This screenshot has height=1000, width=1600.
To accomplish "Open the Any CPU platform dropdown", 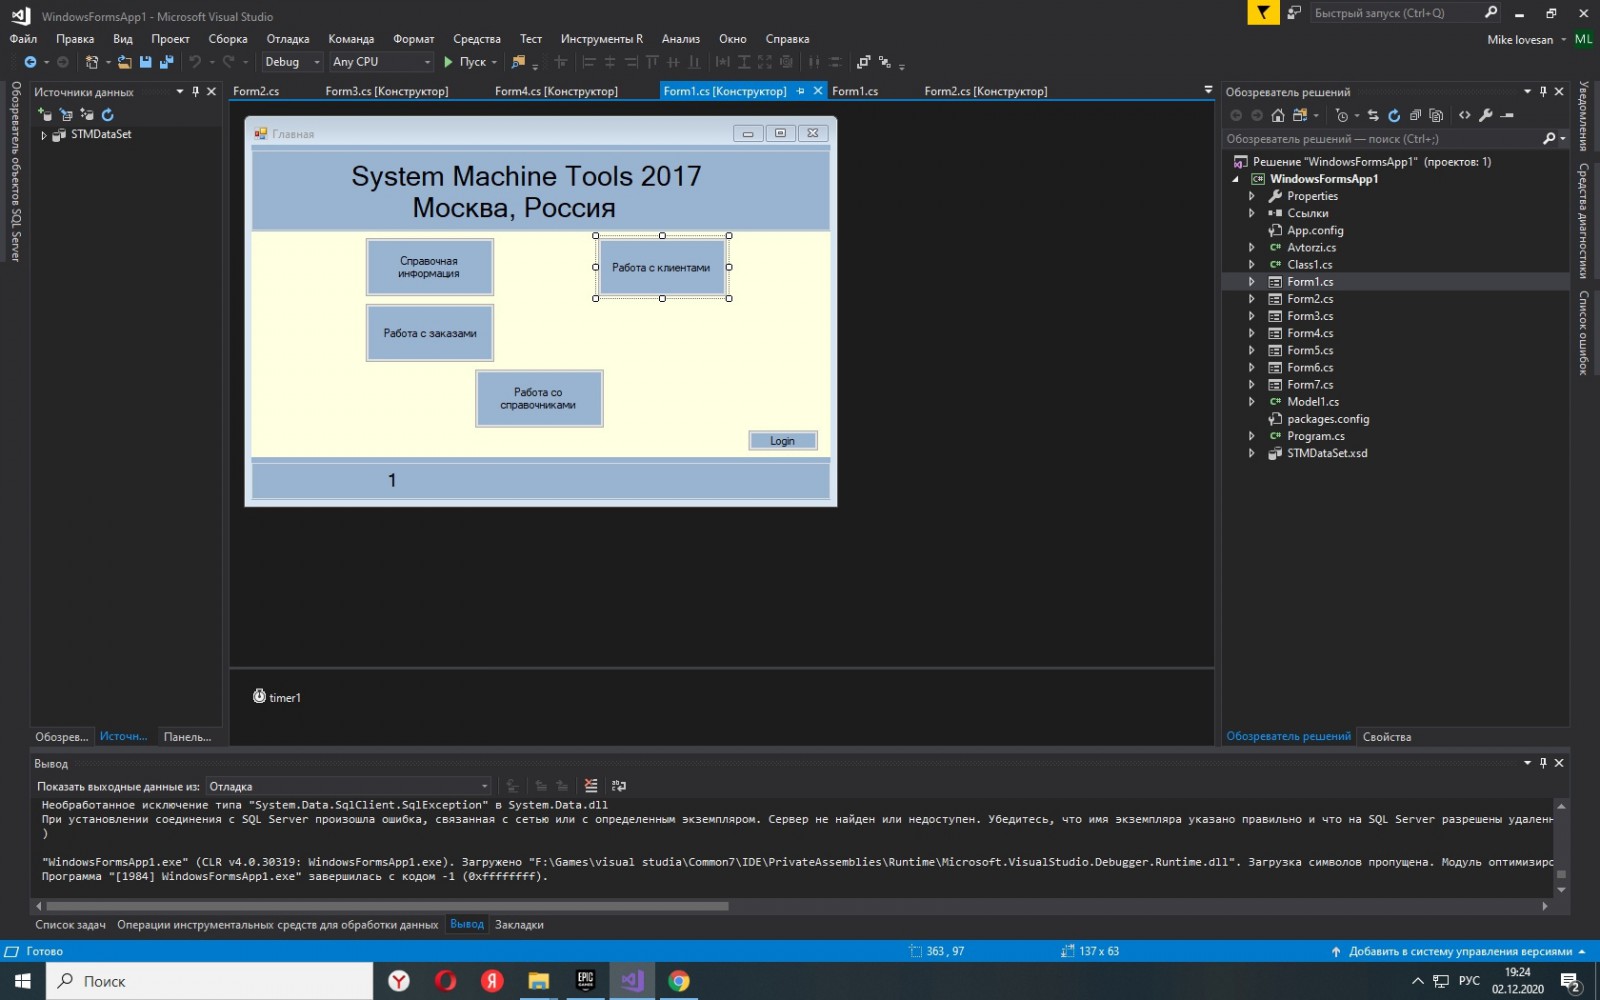I will (381, 62).
